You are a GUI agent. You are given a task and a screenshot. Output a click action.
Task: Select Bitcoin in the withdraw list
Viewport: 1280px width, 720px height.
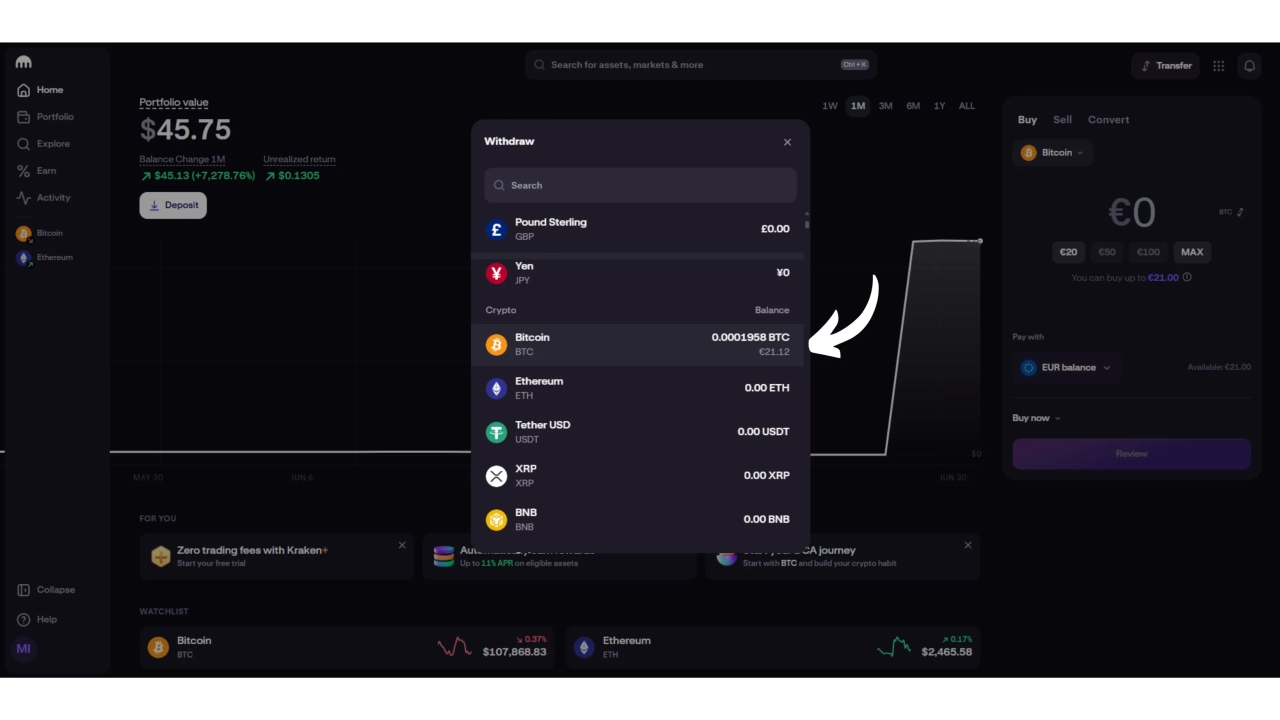coord(637,345)
